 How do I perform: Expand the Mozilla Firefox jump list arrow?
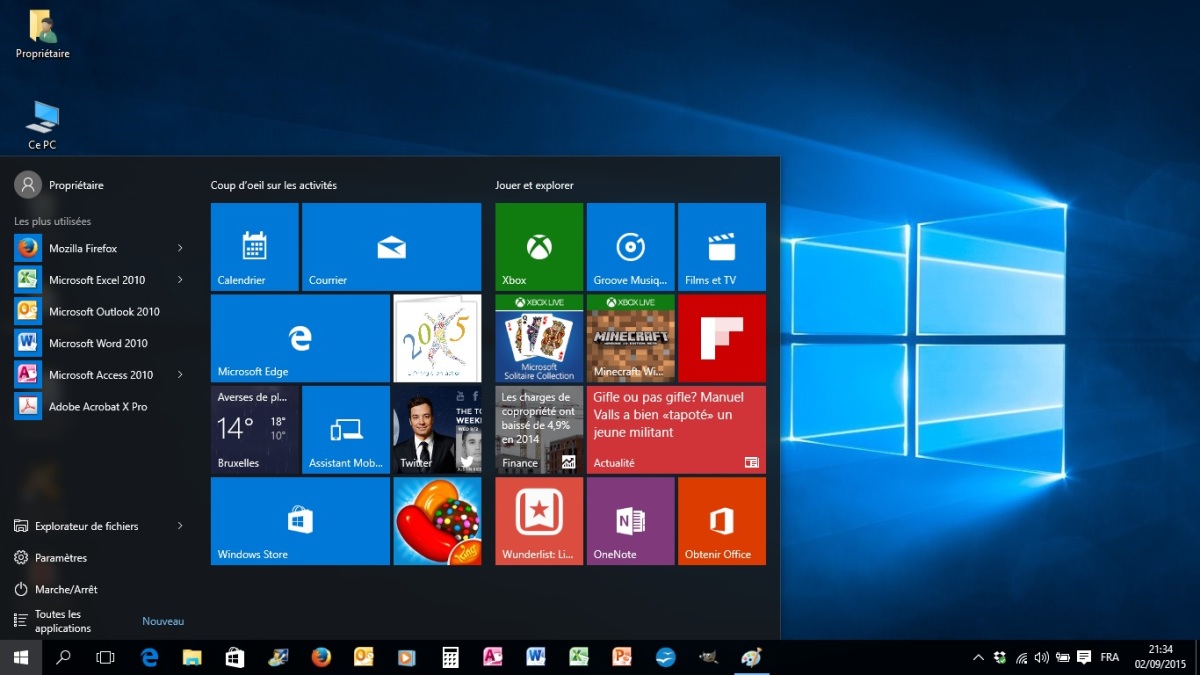pyautogui.click(x=180, y=248)
